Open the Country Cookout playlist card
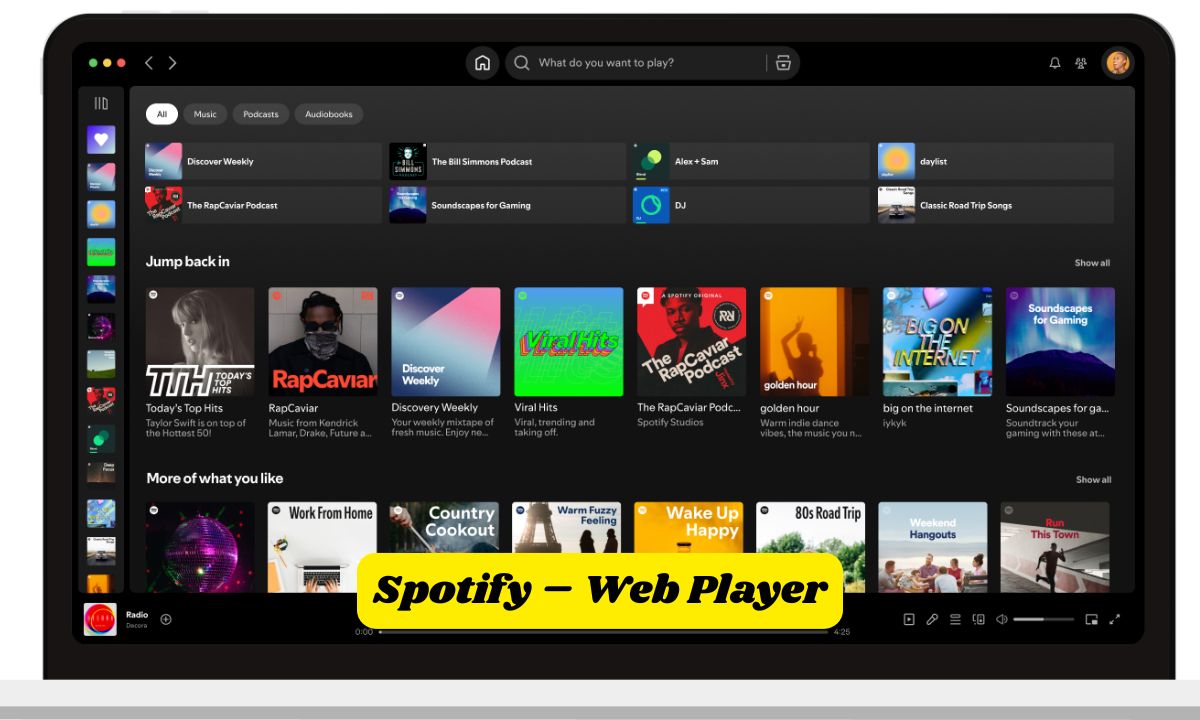1200x720 pixels. [444, 527]
